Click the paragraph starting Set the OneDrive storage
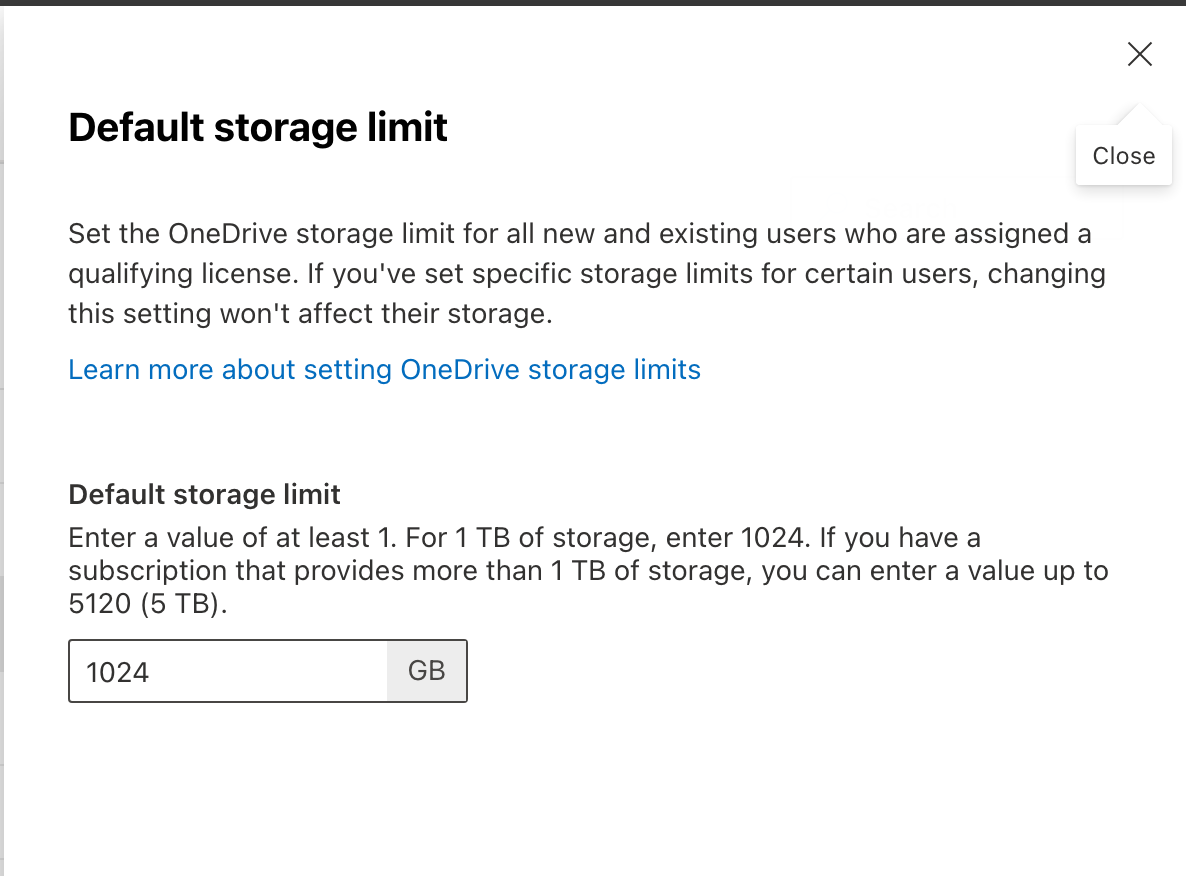This screenshot has height=876, width=1186. [x=587, y=273]
